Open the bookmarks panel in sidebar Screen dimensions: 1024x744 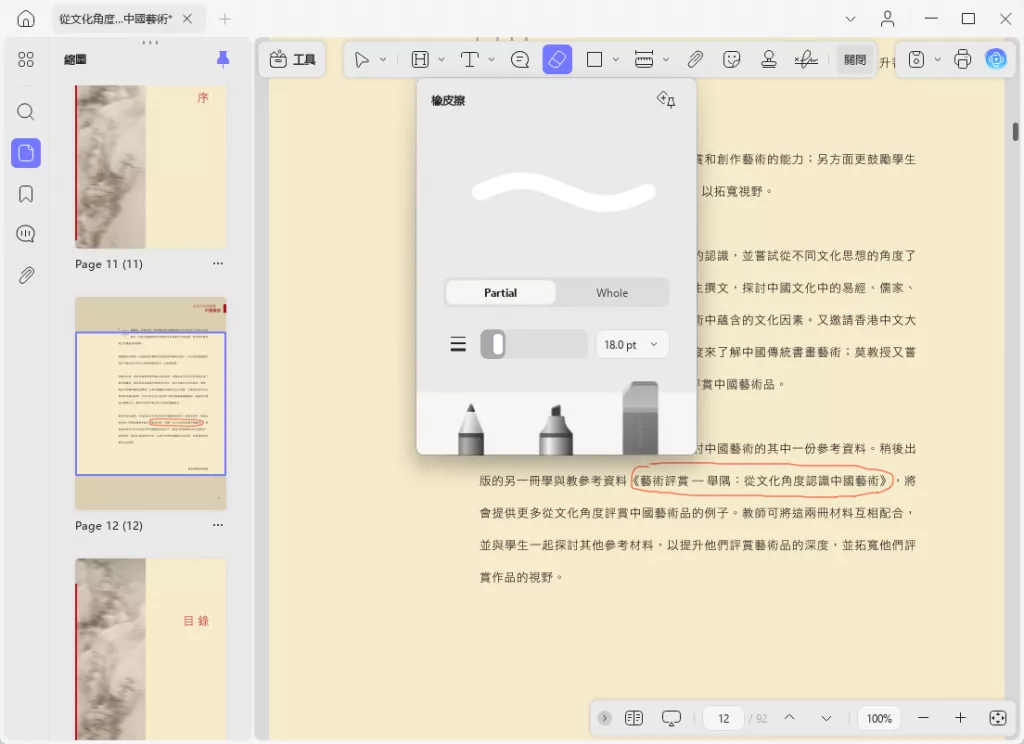pos(26,194)
